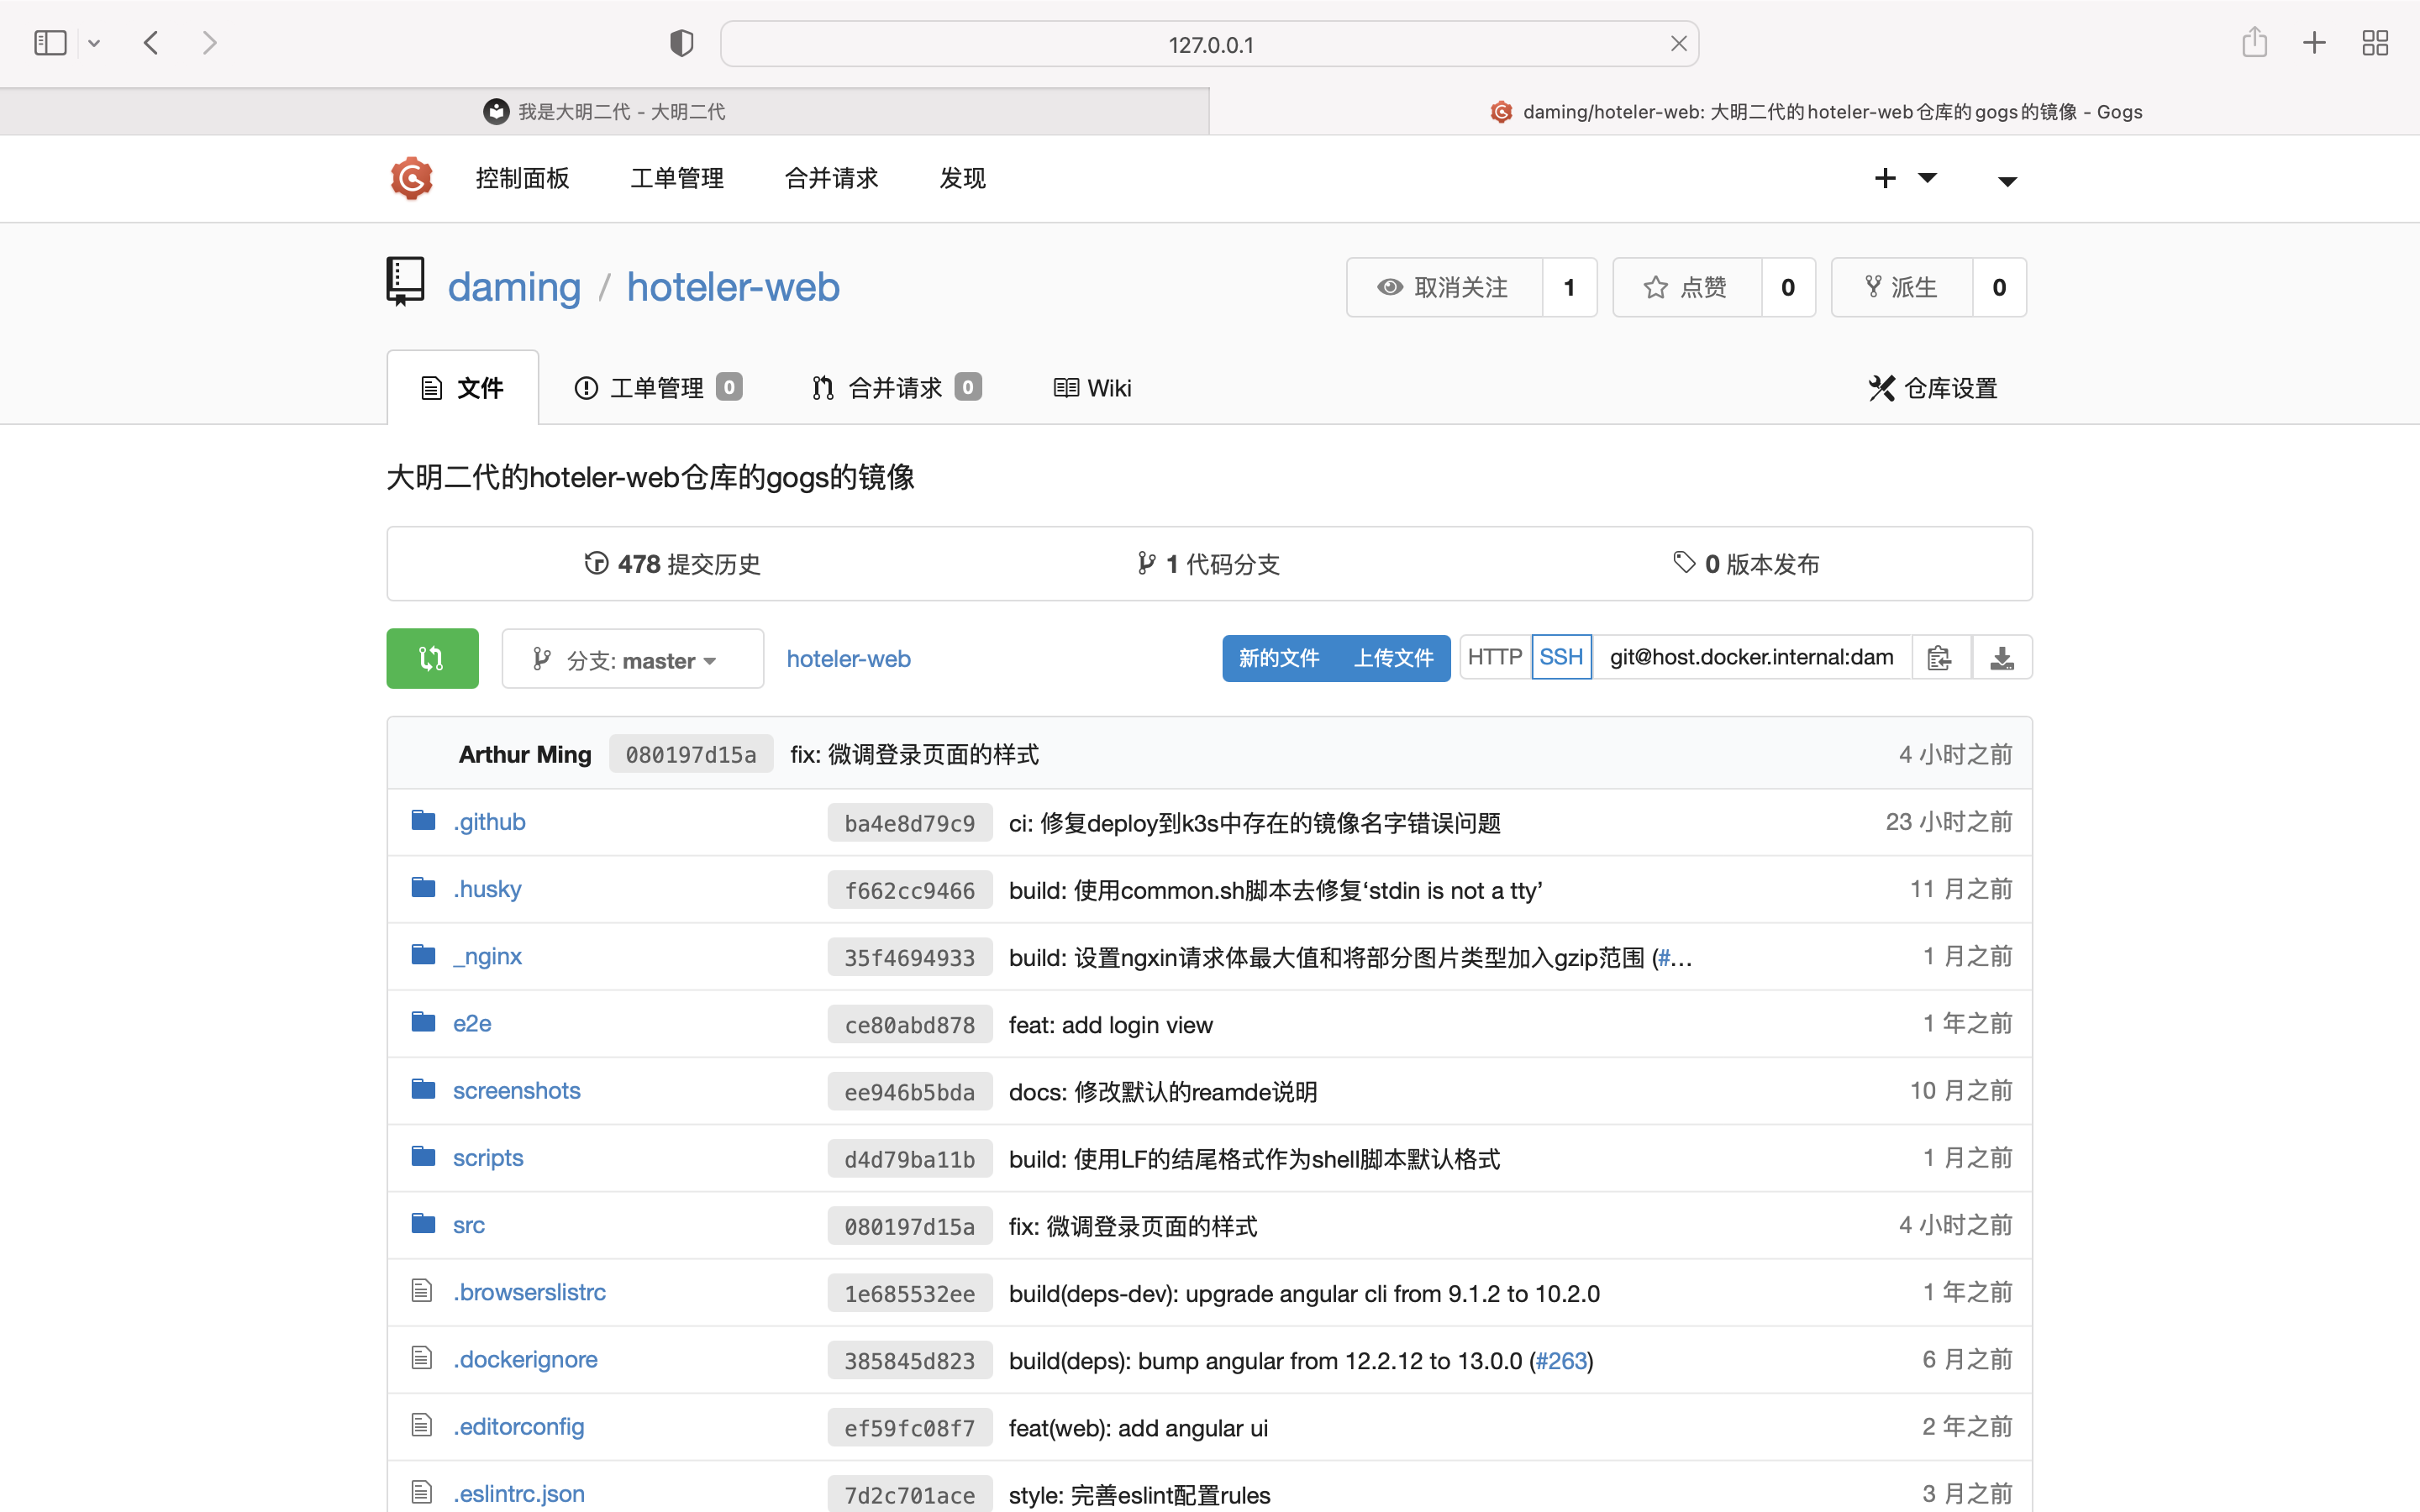Open 仓库设置 repository settings
This screenshot has width=2420, height=1512.
tap(1933, 388)
